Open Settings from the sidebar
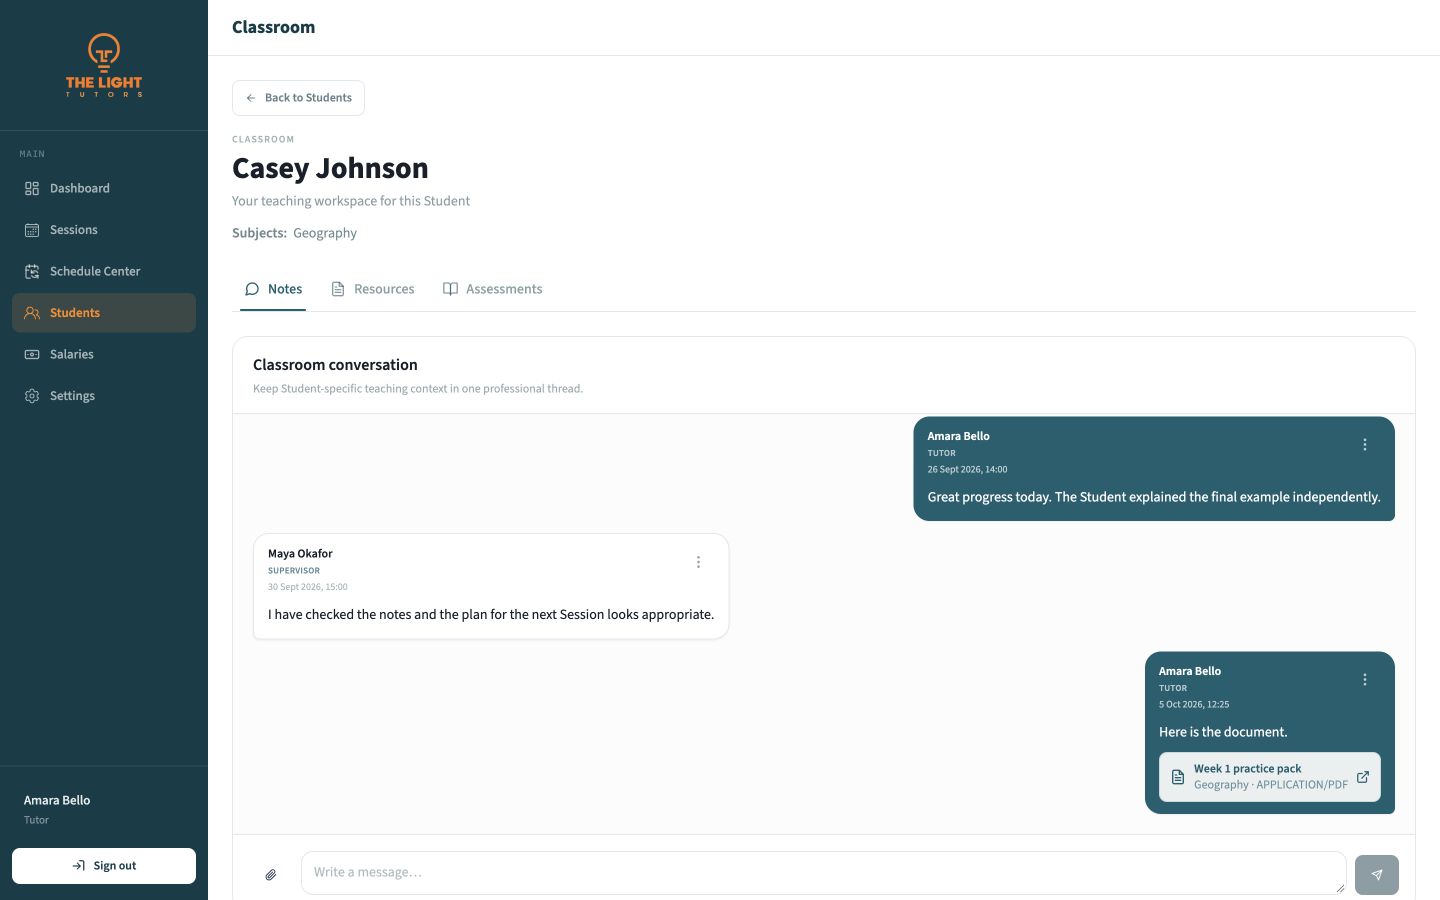1440x900 pixels. [104, 396]
